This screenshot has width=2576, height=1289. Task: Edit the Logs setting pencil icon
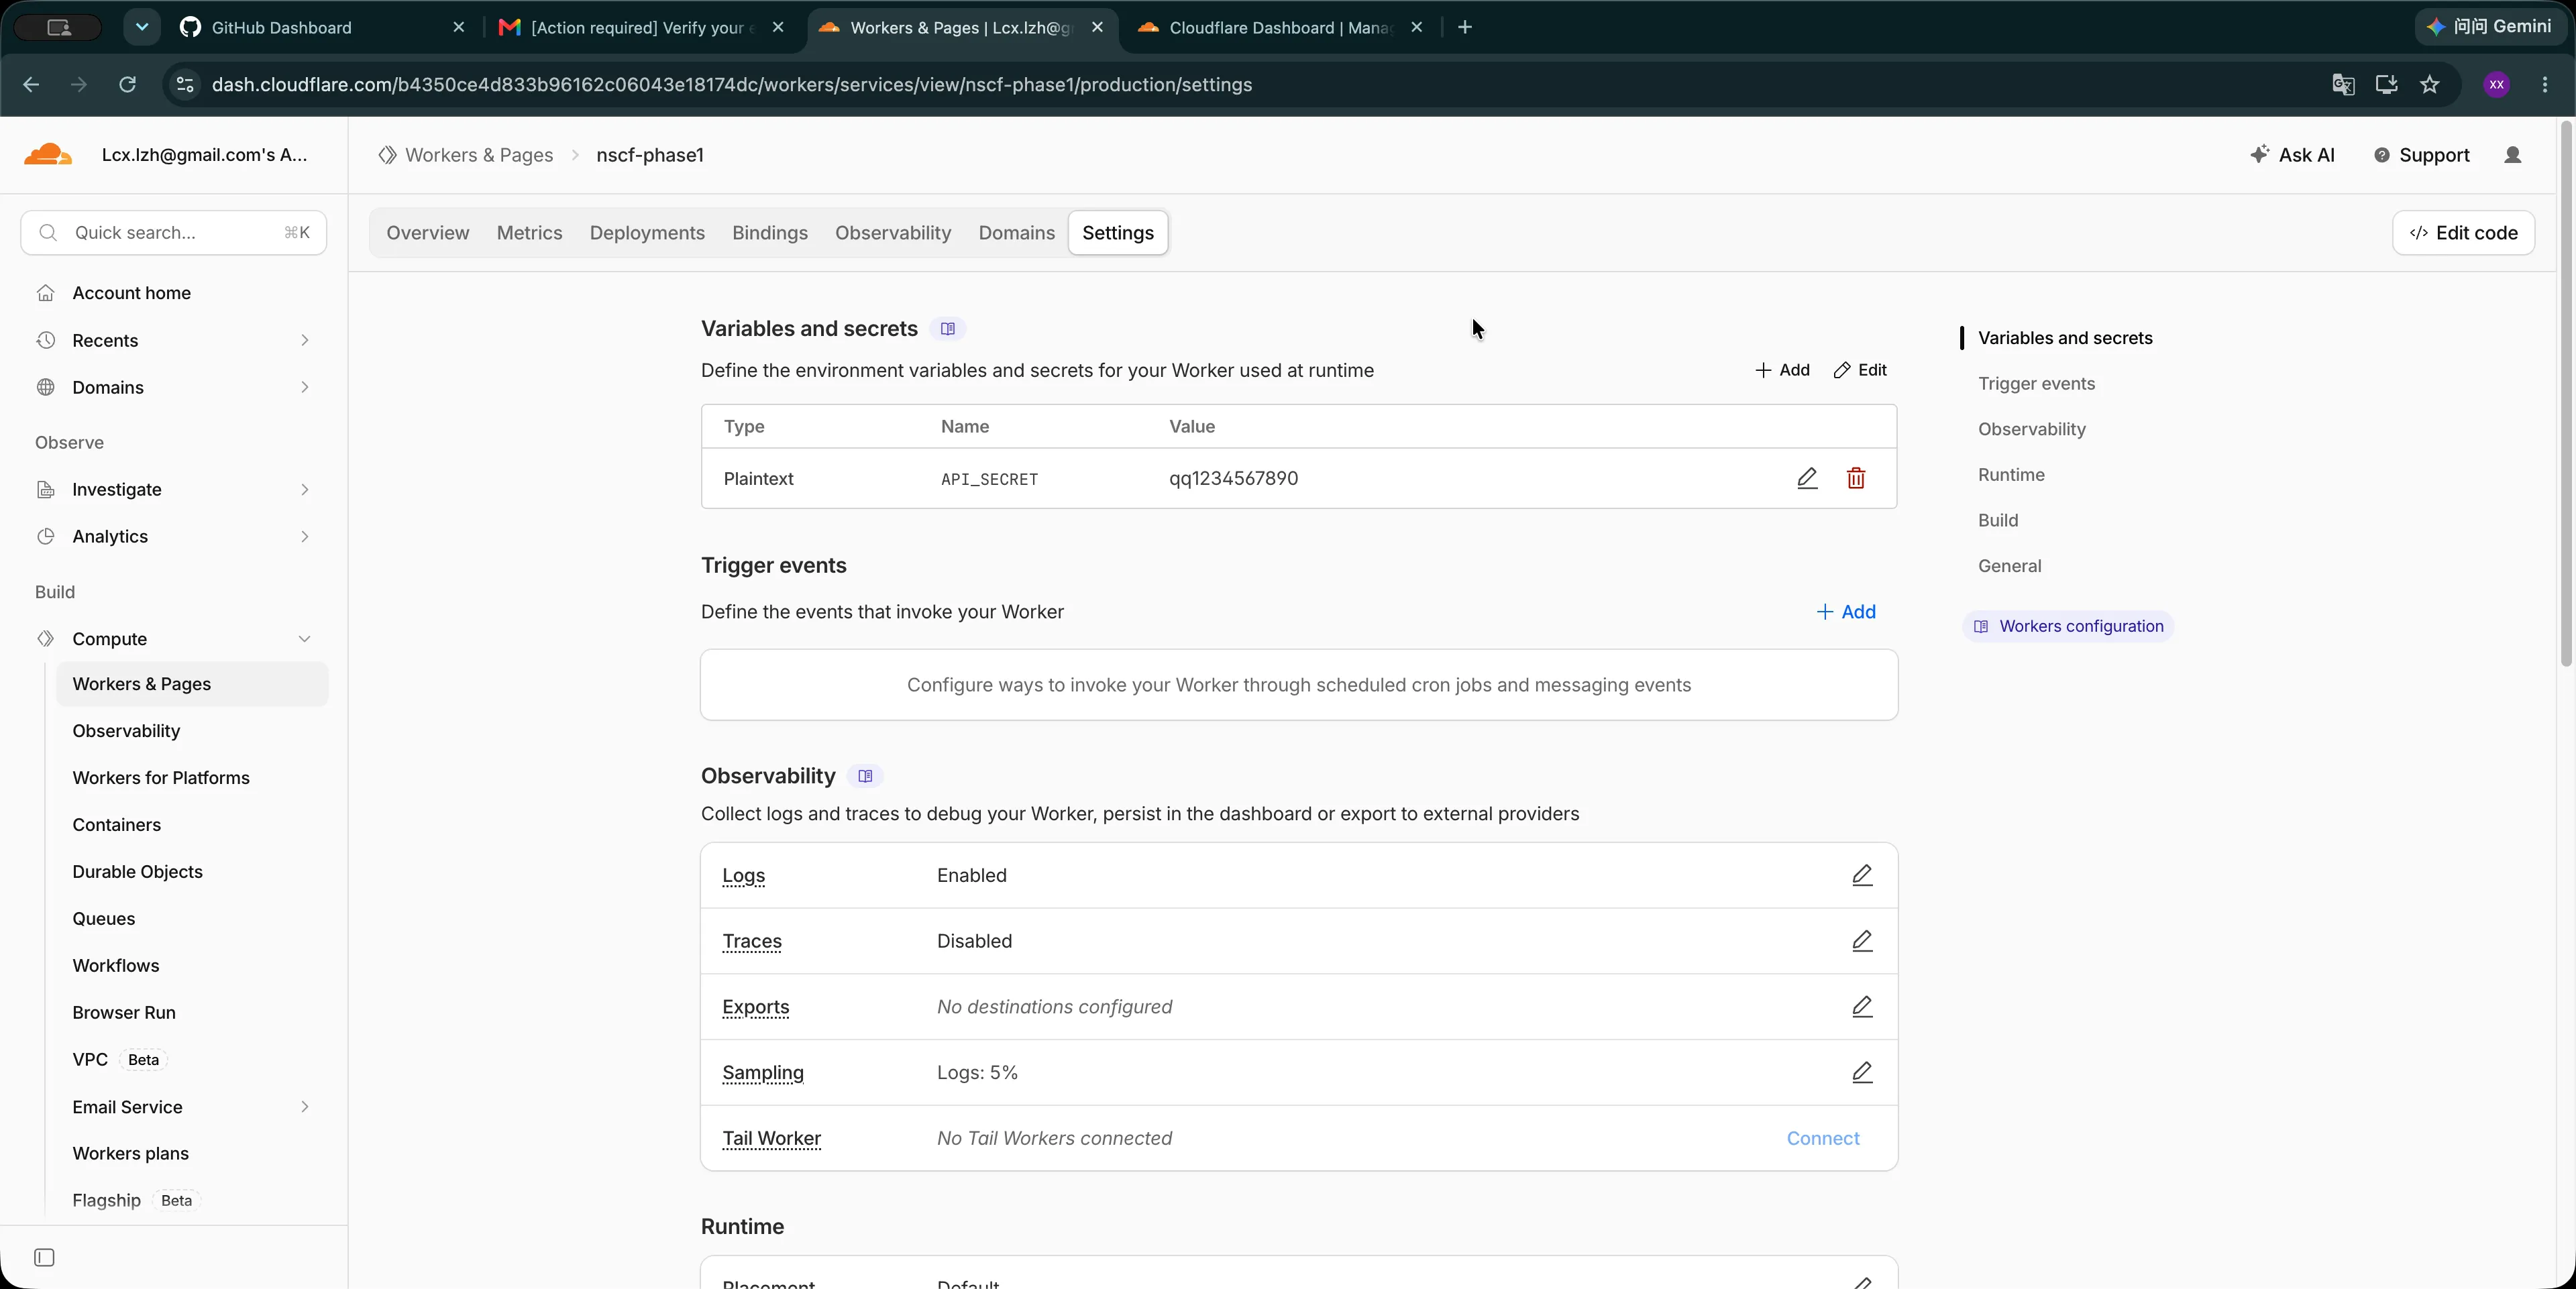point(1862,875)
